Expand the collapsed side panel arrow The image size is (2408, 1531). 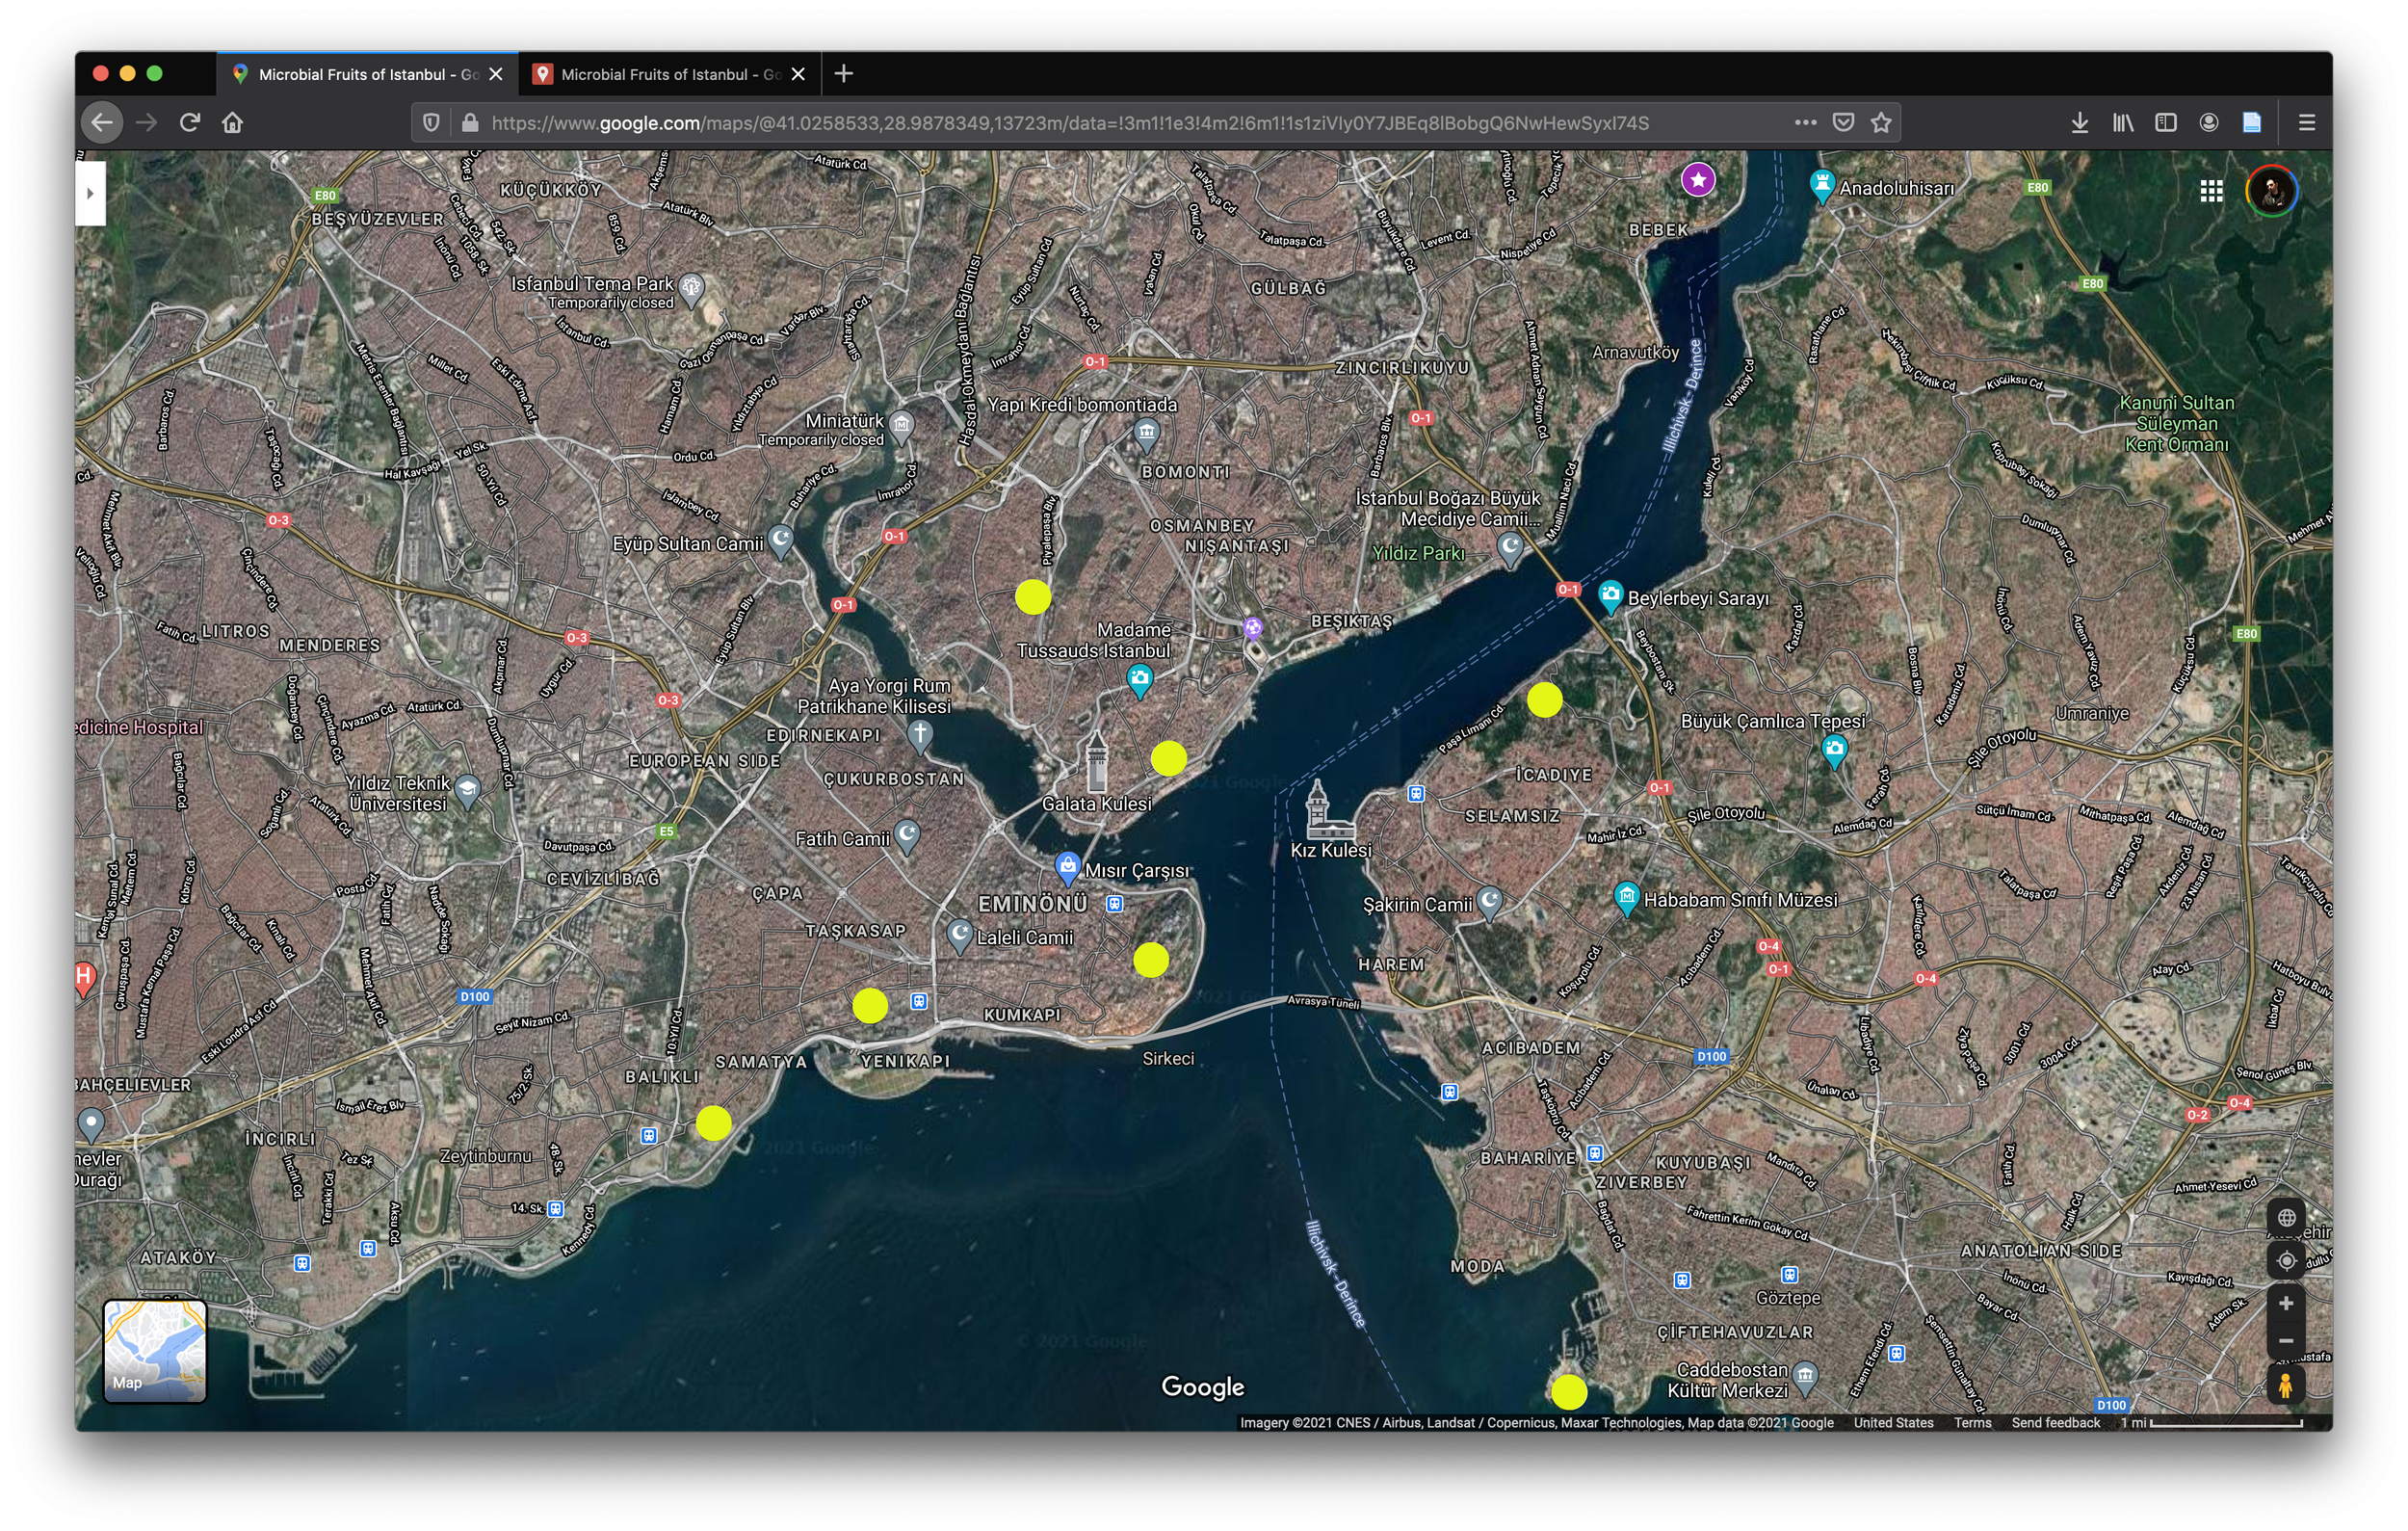91,192
